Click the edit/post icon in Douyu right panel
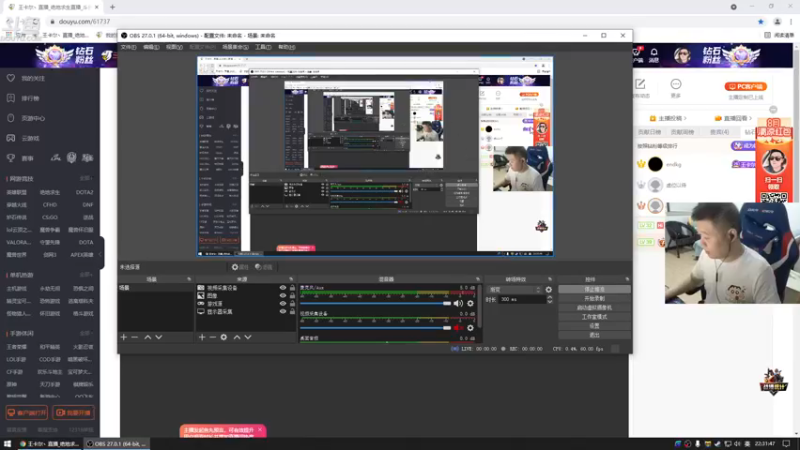This screenshot has width=800, height=450. click(640, 84)
